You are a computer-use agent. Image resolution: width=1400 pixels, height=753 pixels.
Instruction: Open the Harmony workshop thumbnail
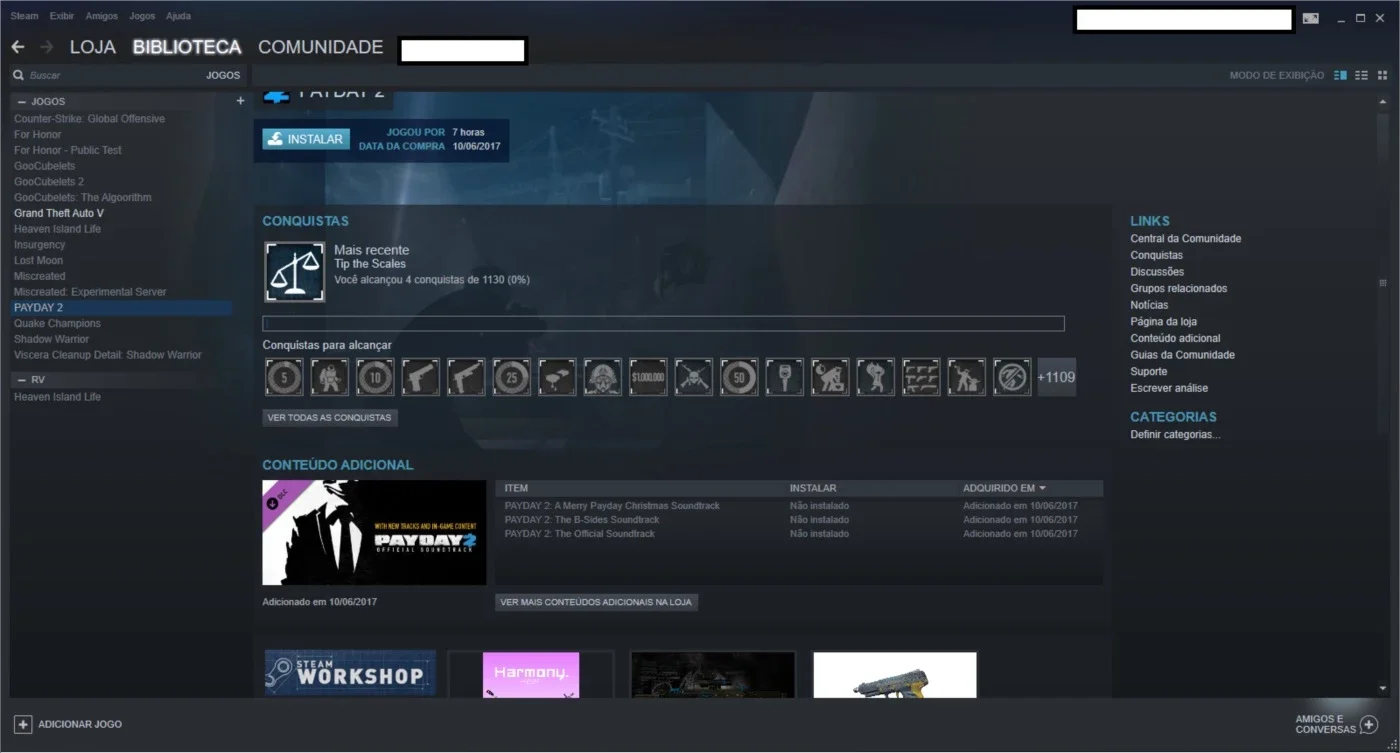click(x=530, y=674)
